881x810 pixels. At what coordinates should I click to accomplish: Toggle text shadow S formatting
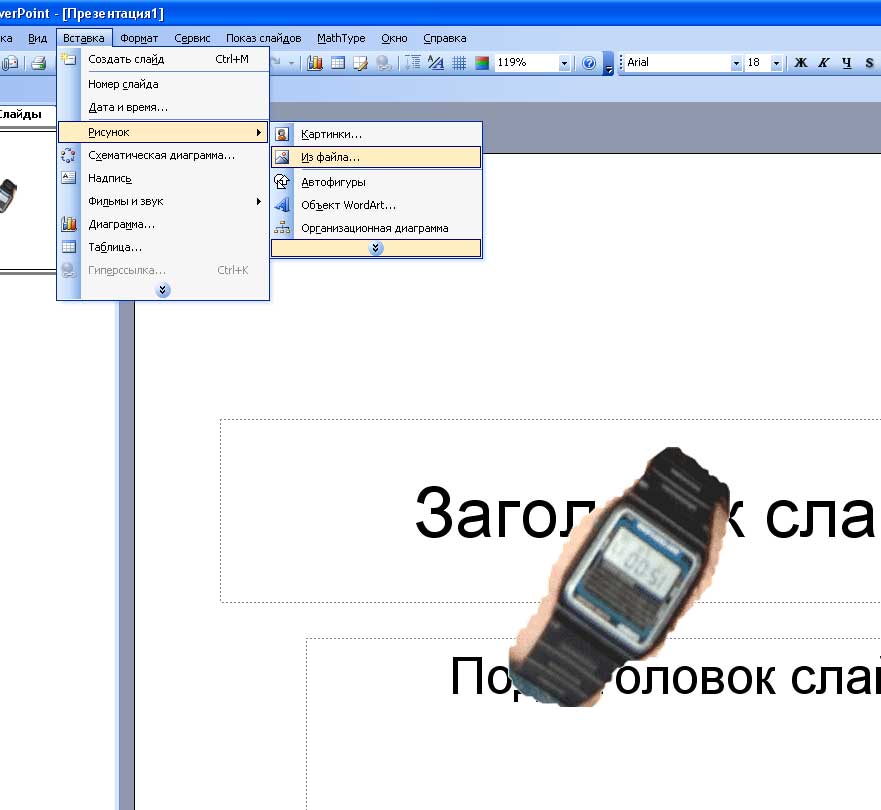point(869,63)
